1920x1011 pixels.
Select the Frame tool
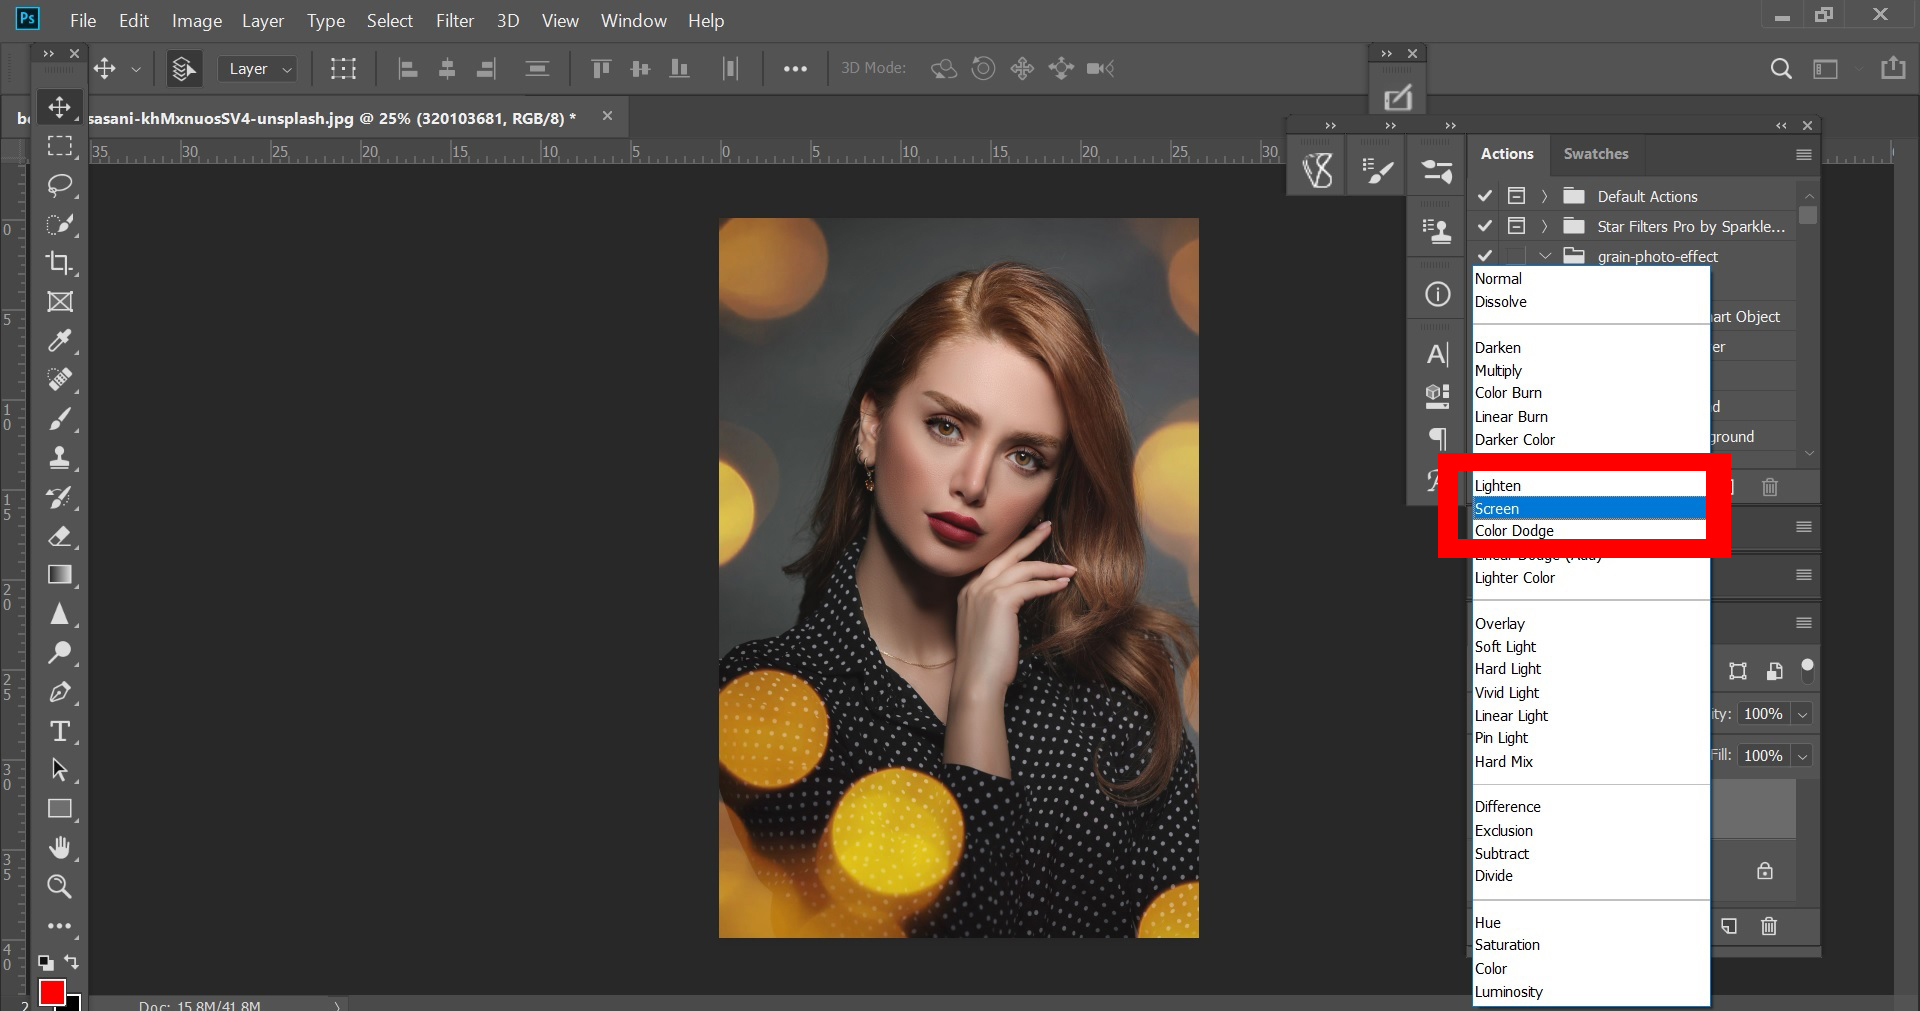click(x=60, y=302)
